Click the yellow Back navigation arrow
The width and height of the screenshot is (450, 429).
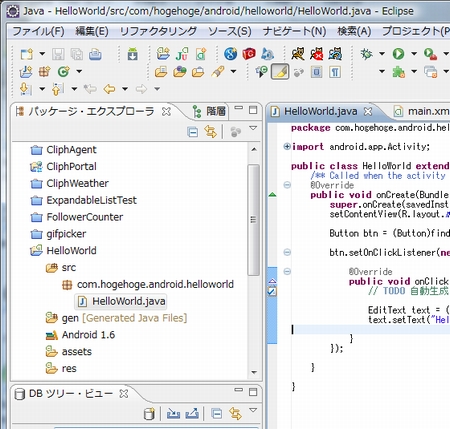pos(109,89)
